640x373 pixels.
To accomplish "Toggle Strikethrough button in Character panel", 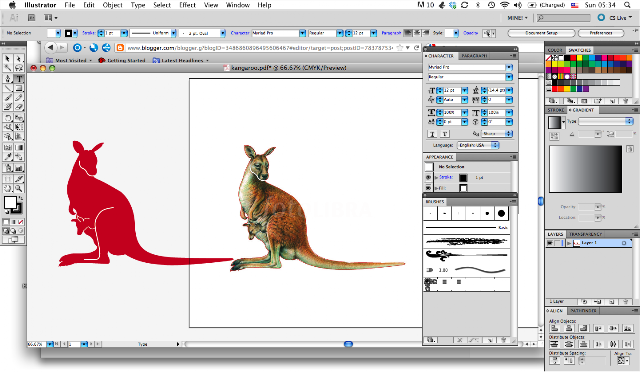I will point(444,134).
